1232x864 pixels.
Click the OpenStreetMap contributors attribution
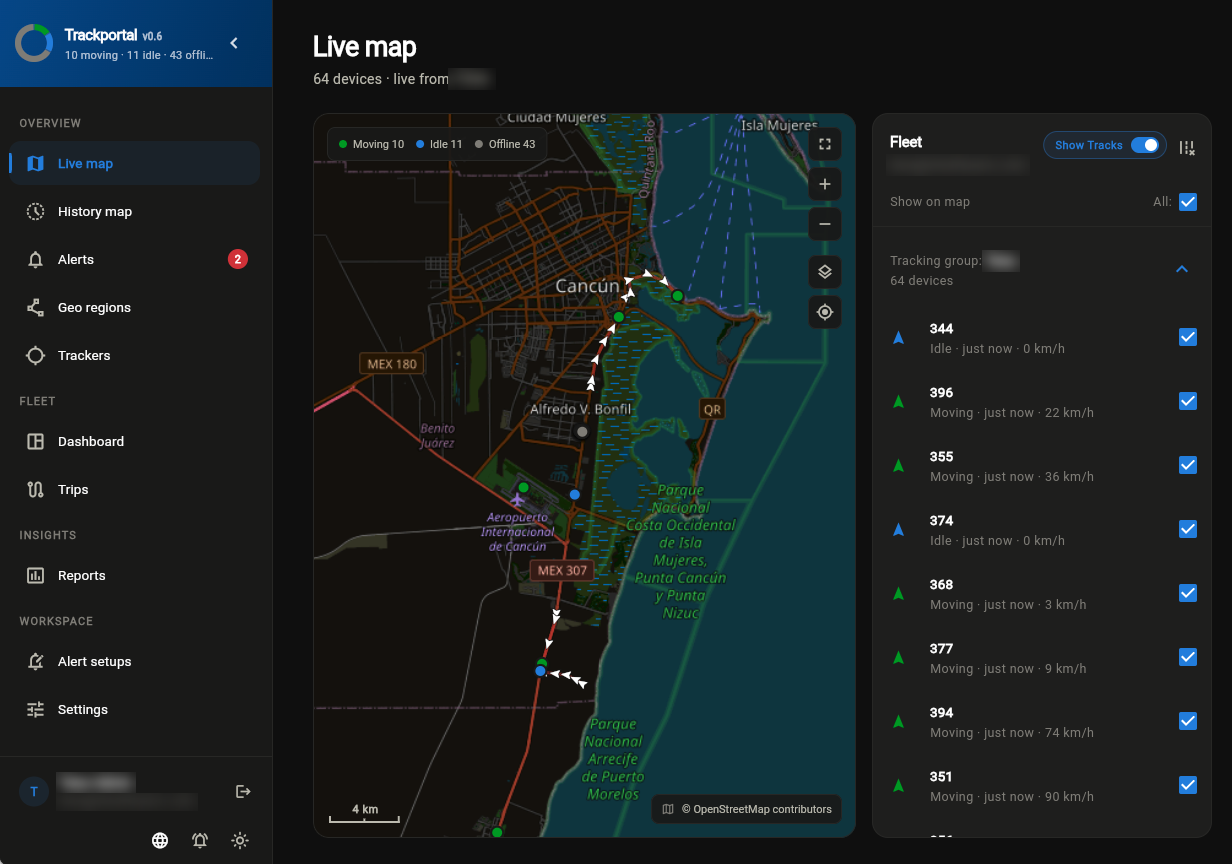(756, 809)
